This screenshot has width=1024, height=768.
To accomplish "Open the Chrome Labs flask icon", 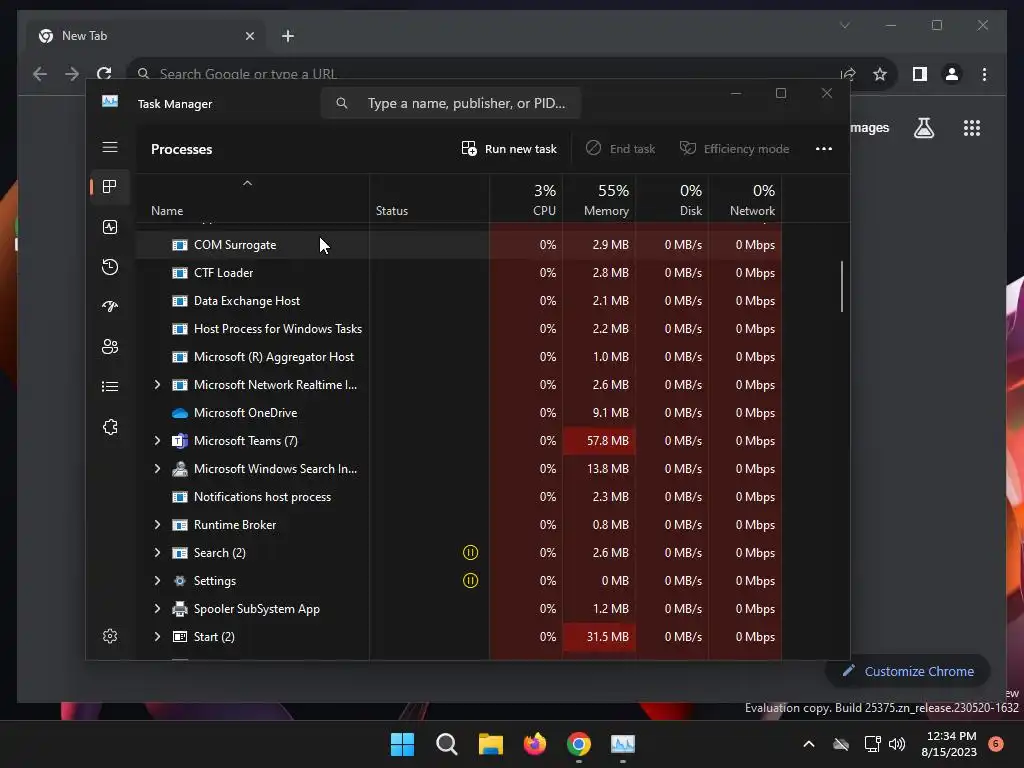I will (x=923, y=128).
